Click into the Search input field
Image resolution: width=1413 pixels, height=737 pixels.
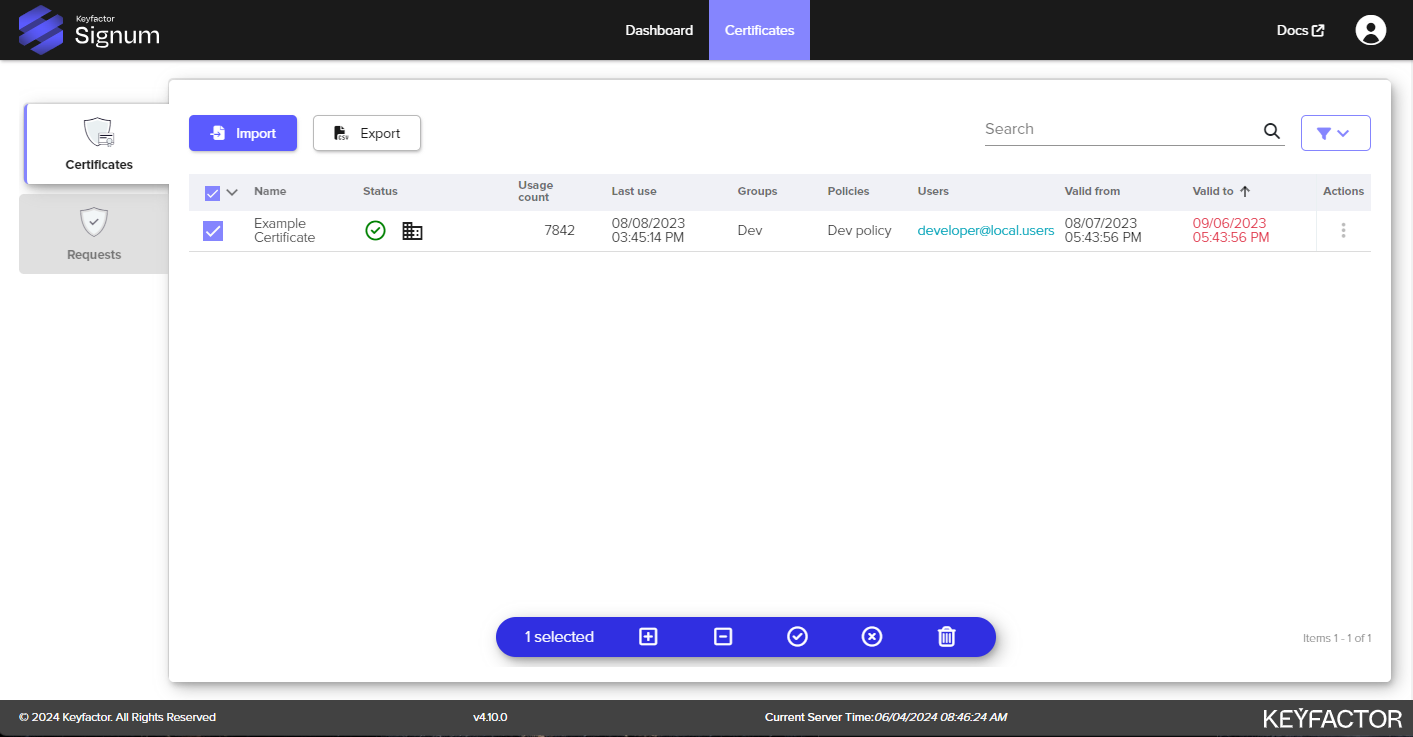pyautogui.click(x=1120, y=129)
